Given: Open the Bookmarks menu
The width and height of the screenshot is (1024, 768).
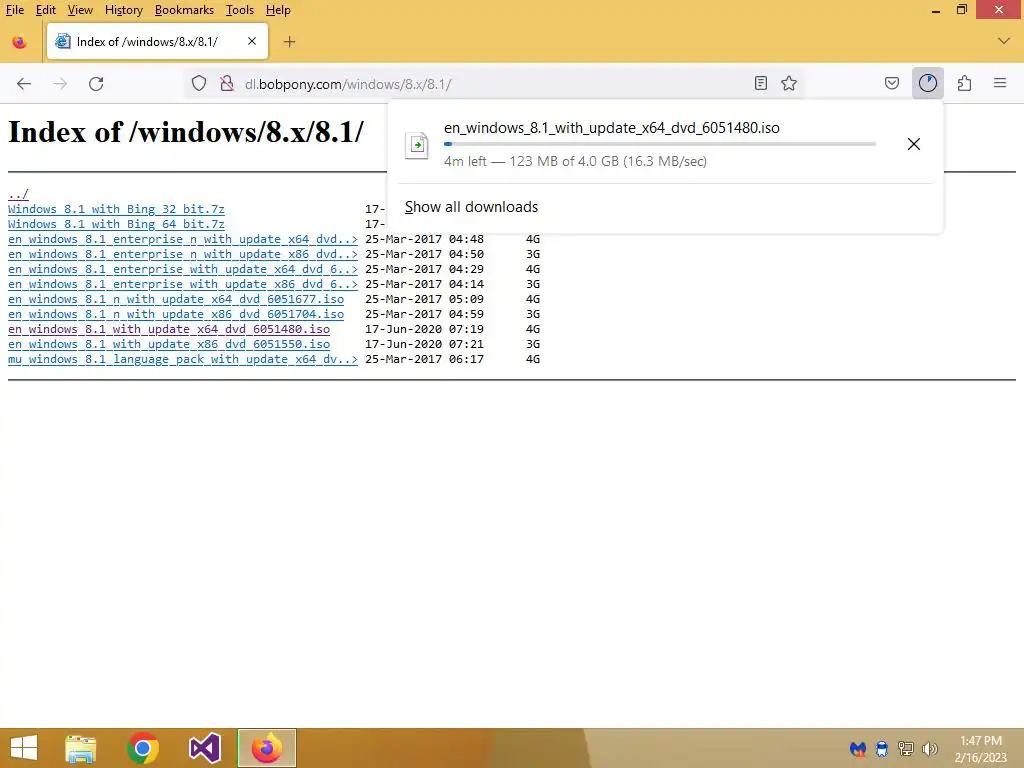Looking at the screenshot, I should (184, 10).
